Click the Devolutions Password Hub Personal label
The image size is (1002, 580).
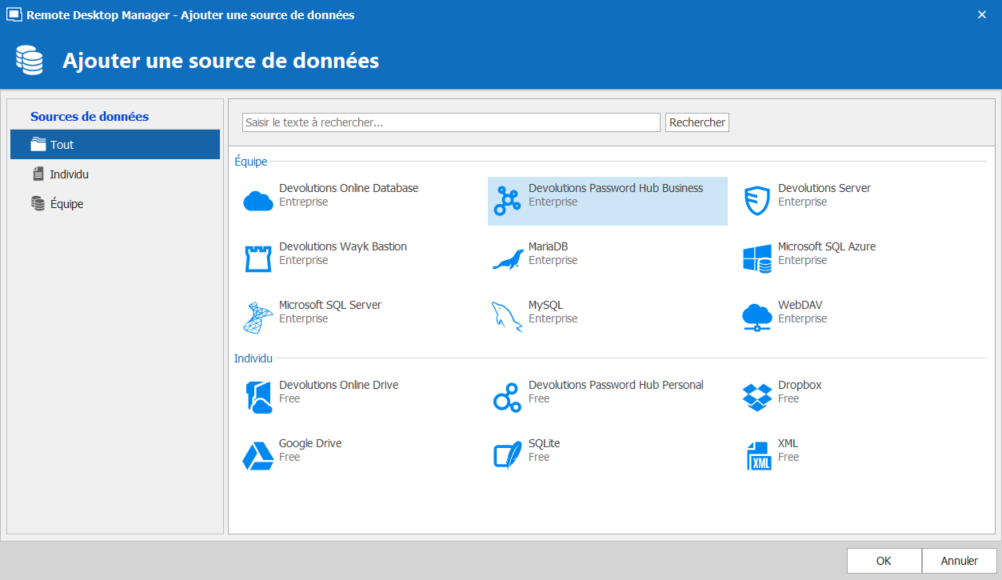tap(616, 385)
